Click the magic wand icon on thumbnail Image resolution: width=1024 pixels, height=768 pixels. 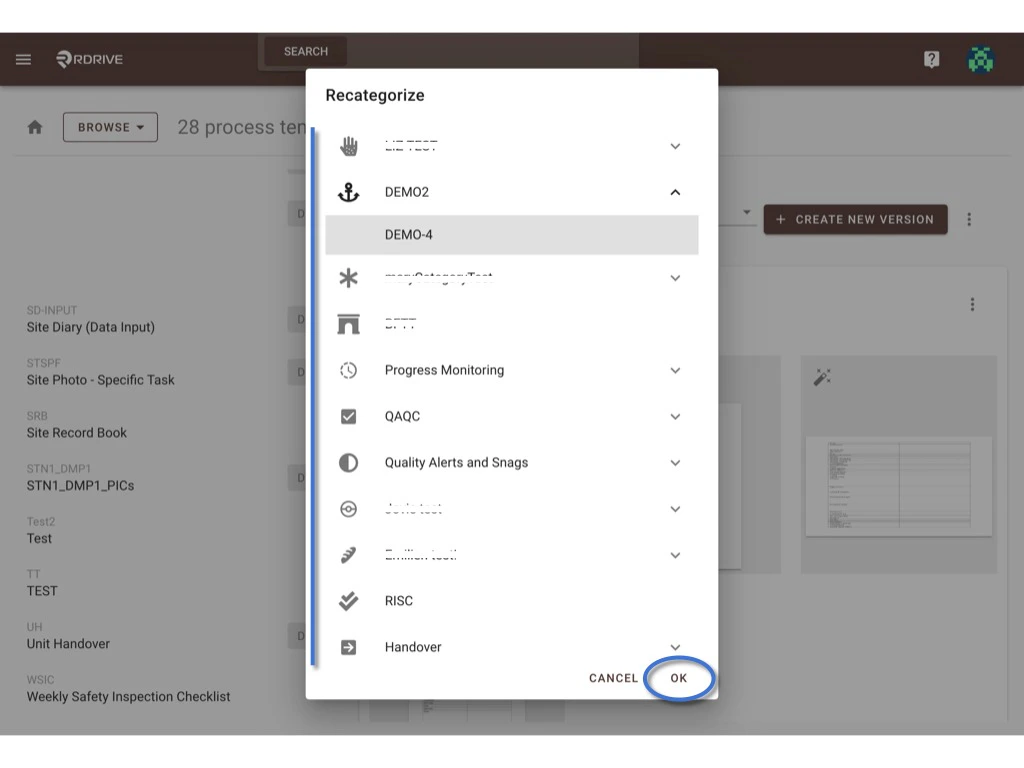coord(822,377)
